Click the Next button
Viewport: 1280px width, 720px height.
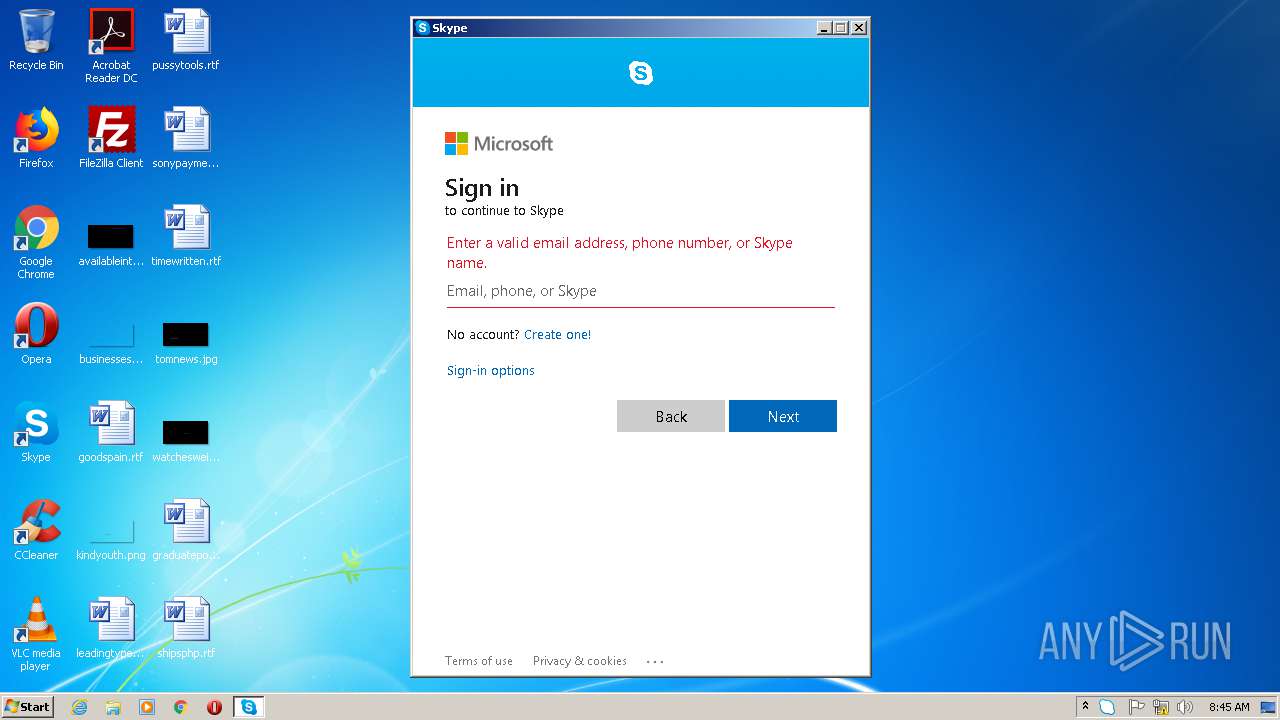pos(783,417)
